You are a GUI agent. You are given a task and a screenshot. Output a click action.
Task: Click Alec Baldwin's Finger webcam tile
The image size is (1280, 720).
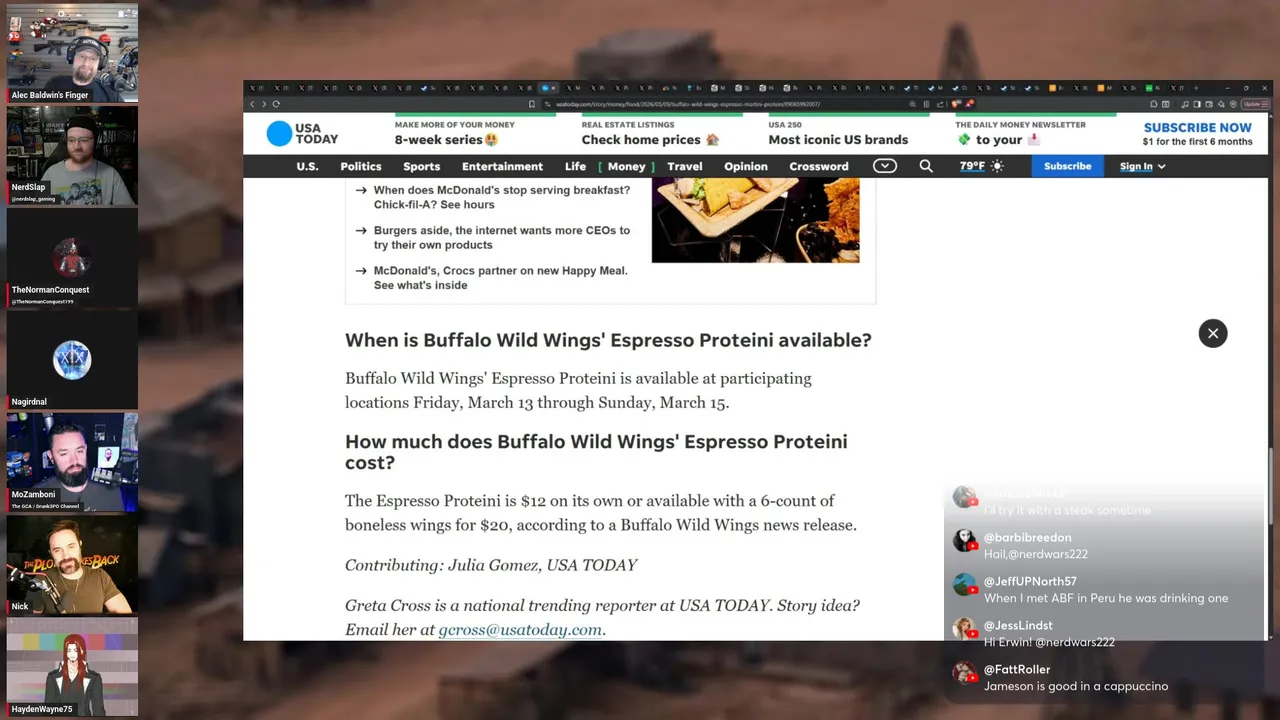click(x=72, y=53)
